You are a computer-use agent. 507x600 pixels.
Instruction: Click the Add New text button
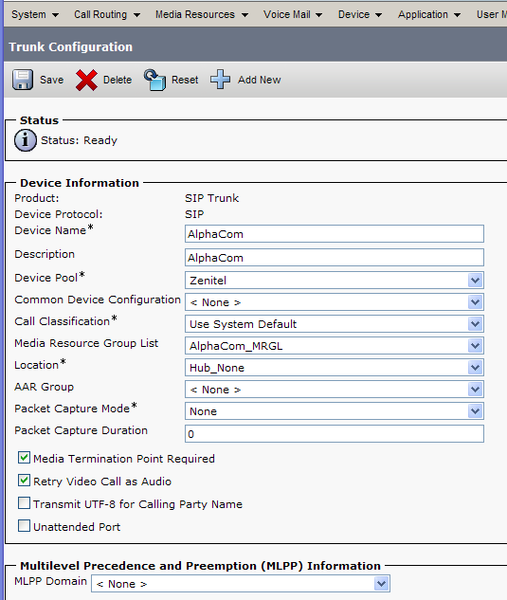pos(259,80)
